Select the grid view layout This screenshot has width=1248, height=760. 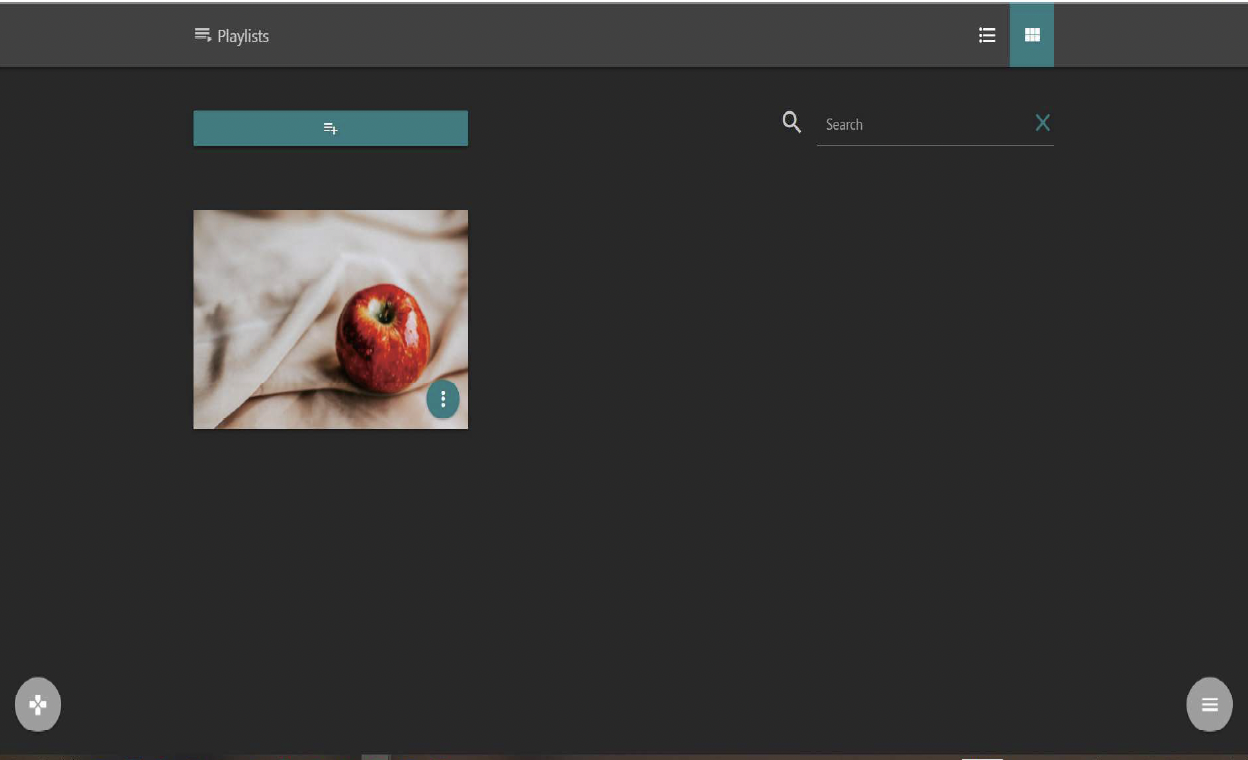pos(1032,36)
